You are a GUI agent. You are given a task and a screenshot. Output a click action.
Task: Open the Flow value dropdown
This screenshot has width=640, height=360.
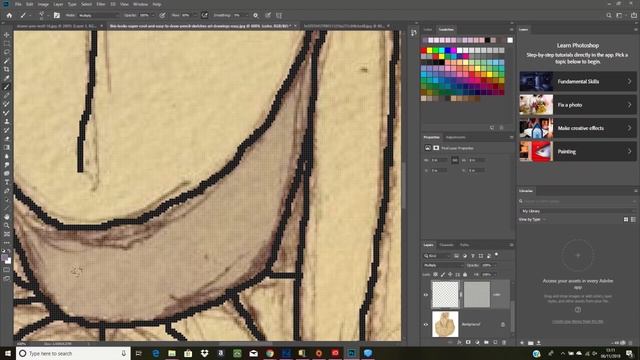(x=195, y=16)
